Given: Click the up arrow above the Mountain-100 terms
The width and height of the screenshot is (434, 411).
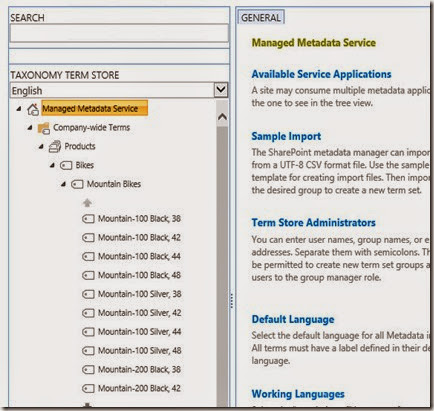Looking at the screenshot, I should 87,202.
